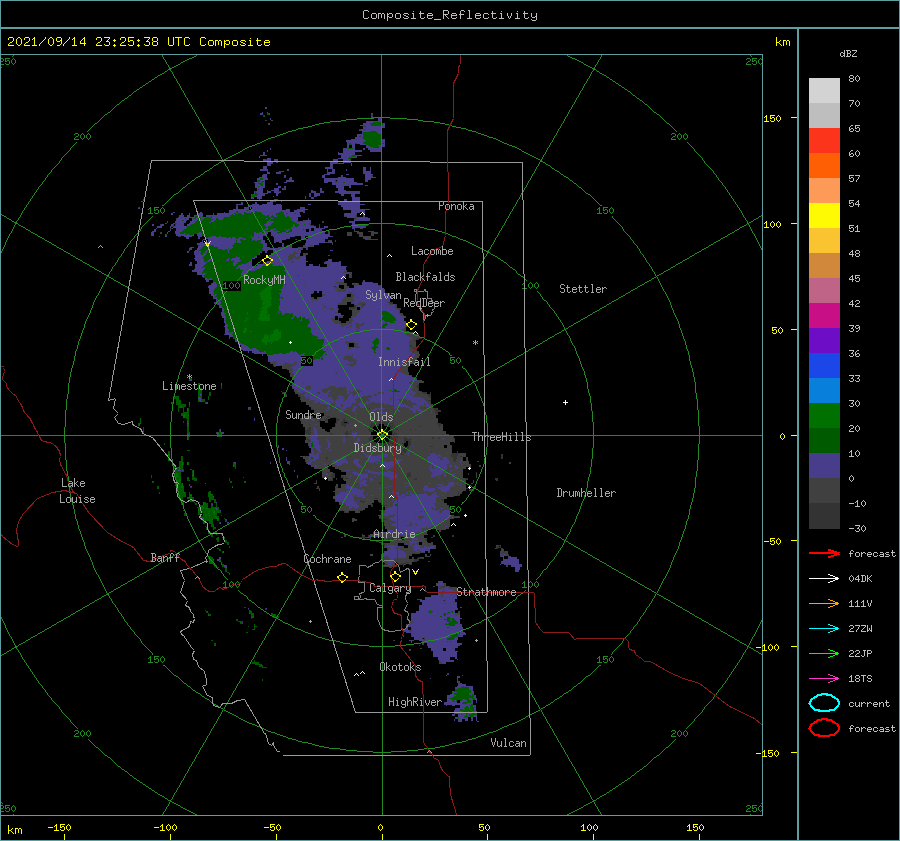
Task: Click the Sylvan town label
Action: click(383, 295)
